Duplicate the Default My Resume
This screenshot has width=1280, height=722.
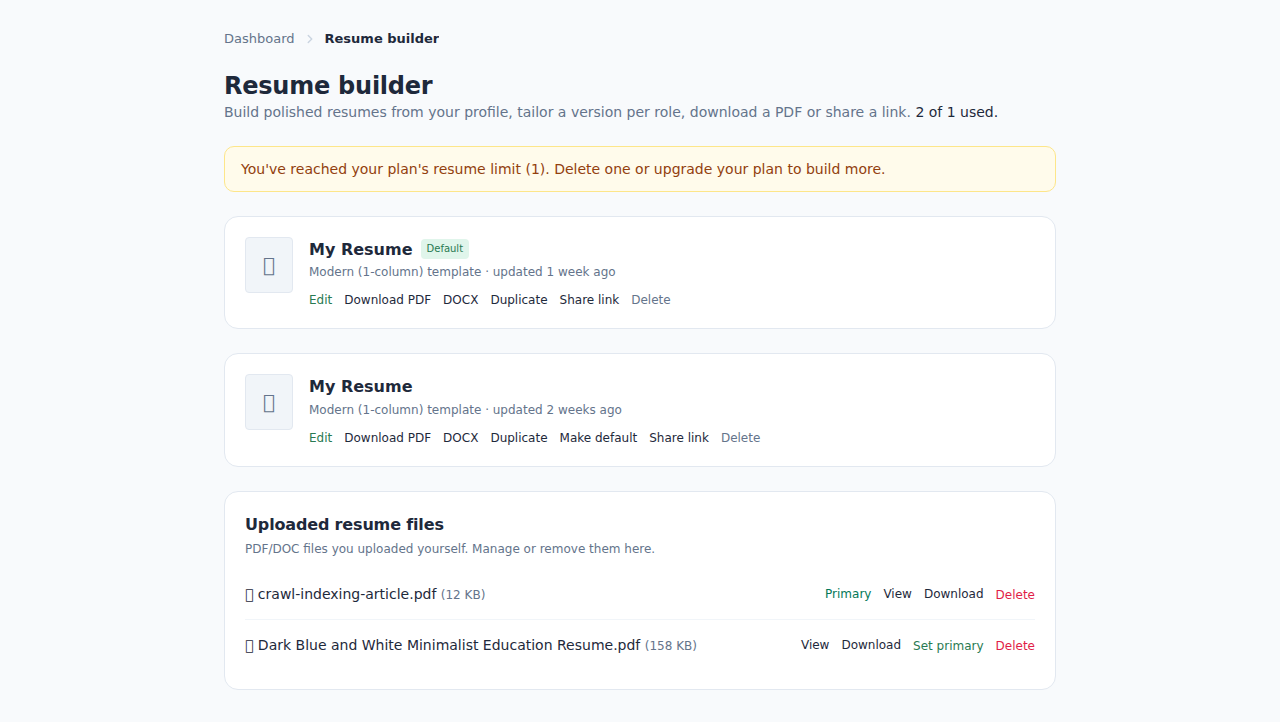tap(519, 300)
